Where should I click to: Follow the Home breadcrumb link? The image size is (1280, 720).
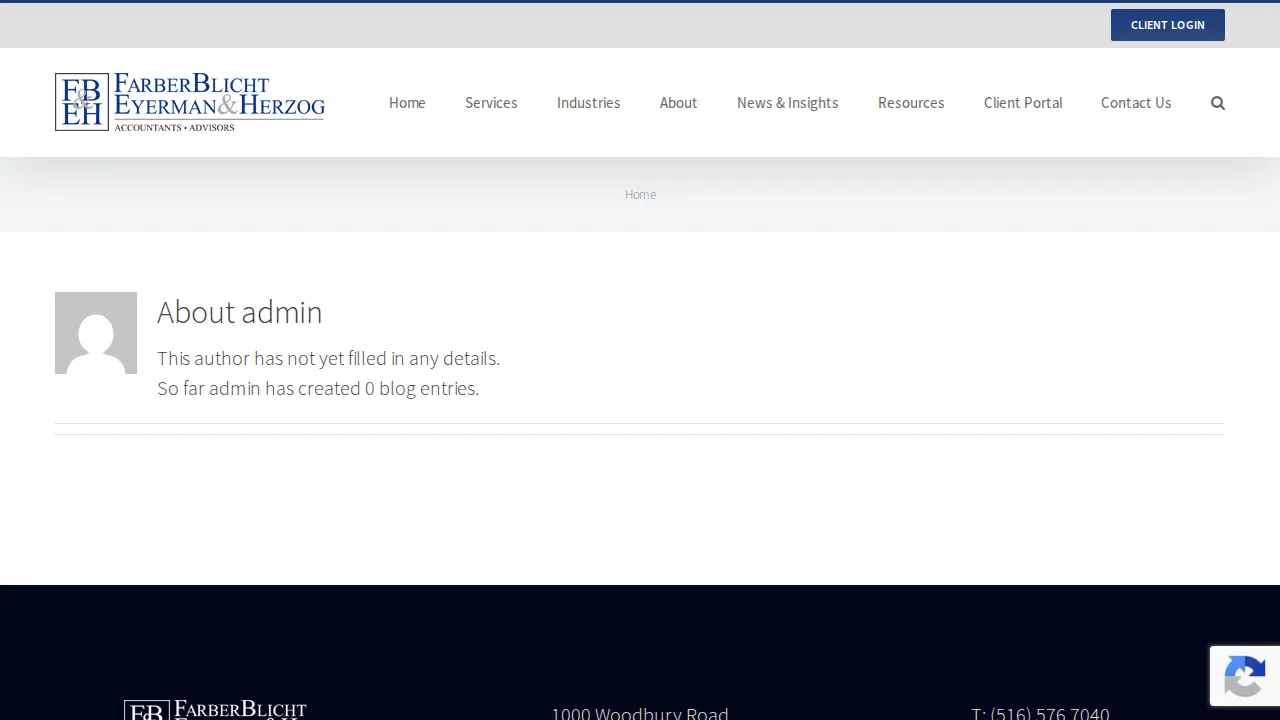tap(640, 195)
